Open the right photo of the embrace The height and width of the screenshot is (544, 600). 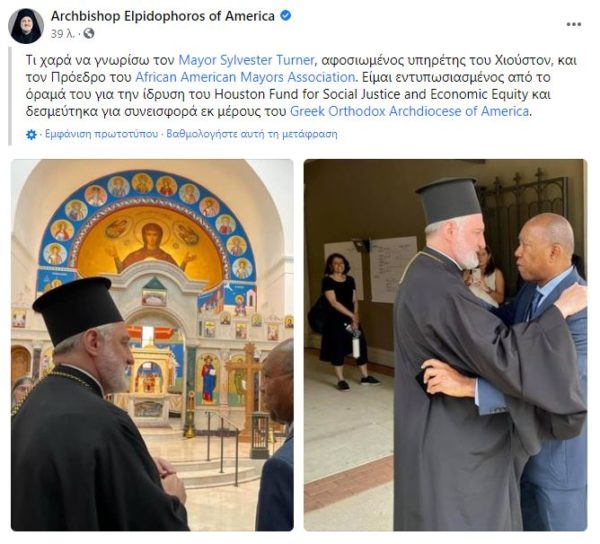(x=445, y=345)
